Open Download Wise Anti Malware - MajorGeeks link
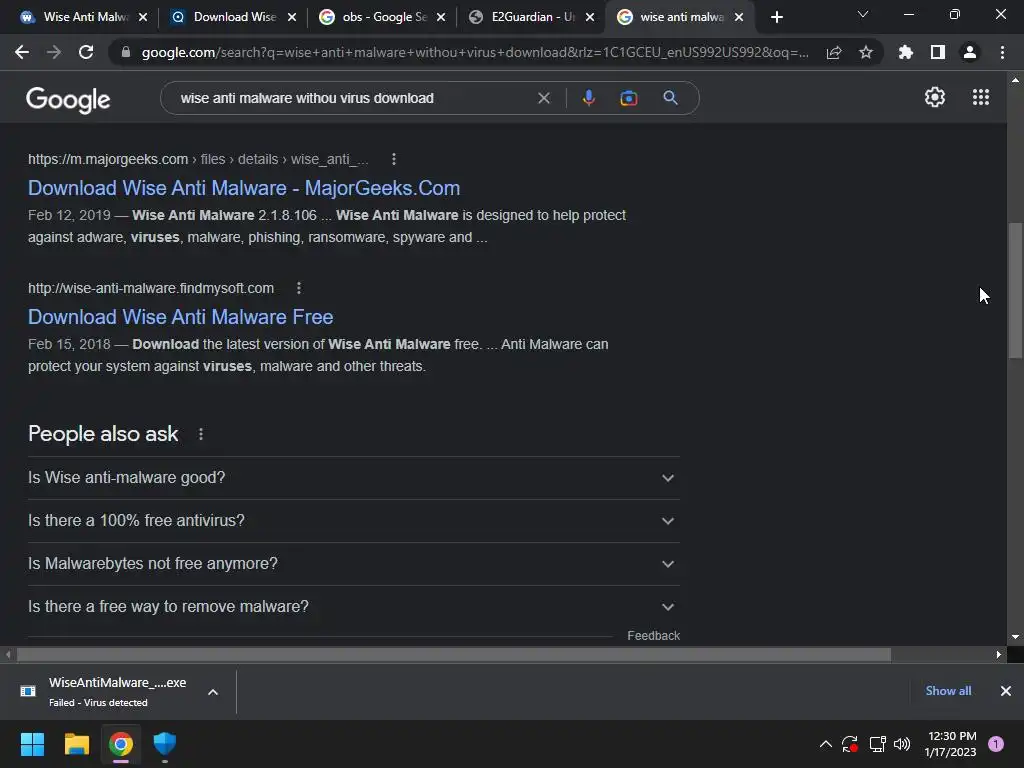Screen dimensions: 1024x768 tap(244, 188)
